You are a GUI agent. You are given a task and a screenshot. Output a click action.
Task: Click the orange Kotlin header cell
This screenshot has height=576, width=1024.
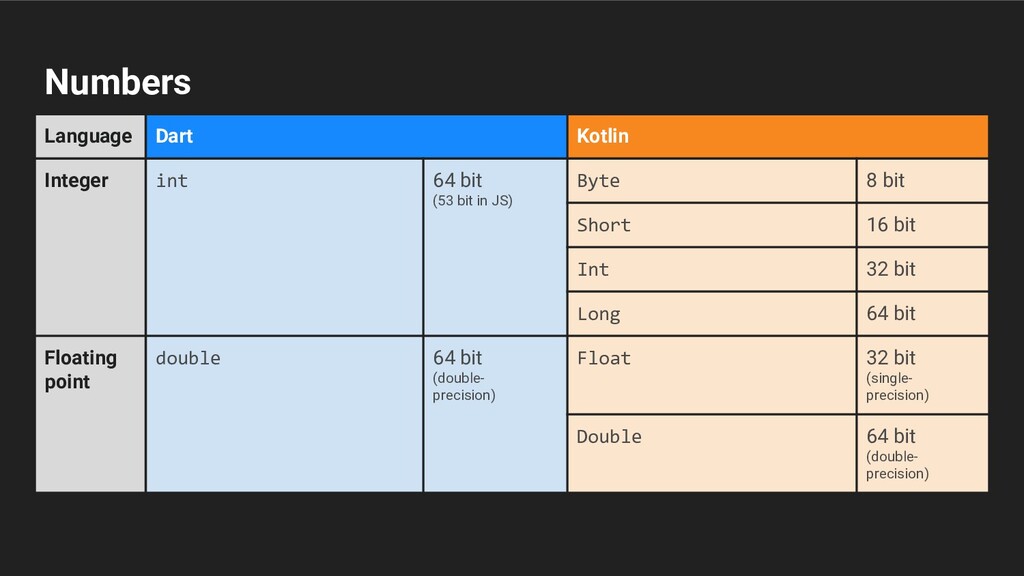777,136
